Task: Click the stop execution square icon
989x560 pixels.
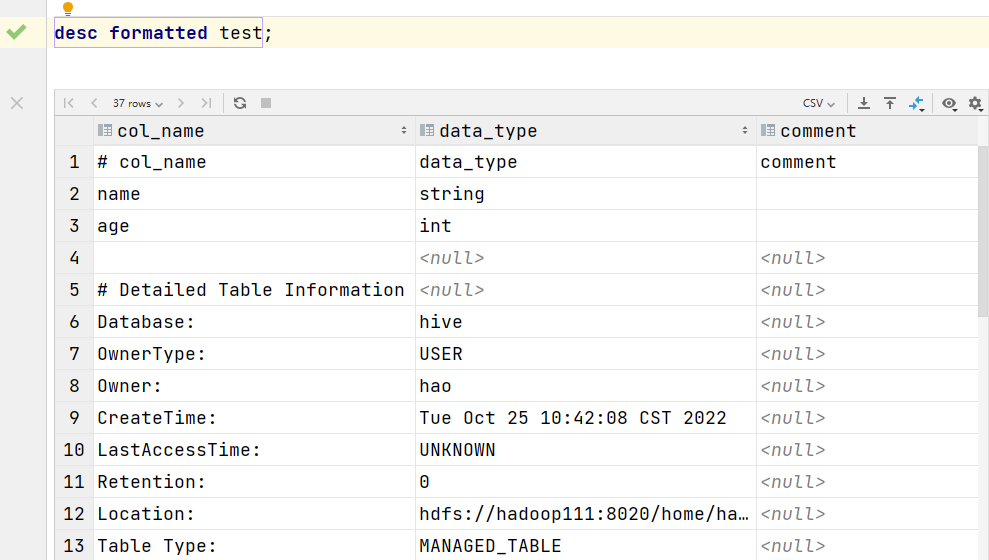Action: click(x=266, y=103)
